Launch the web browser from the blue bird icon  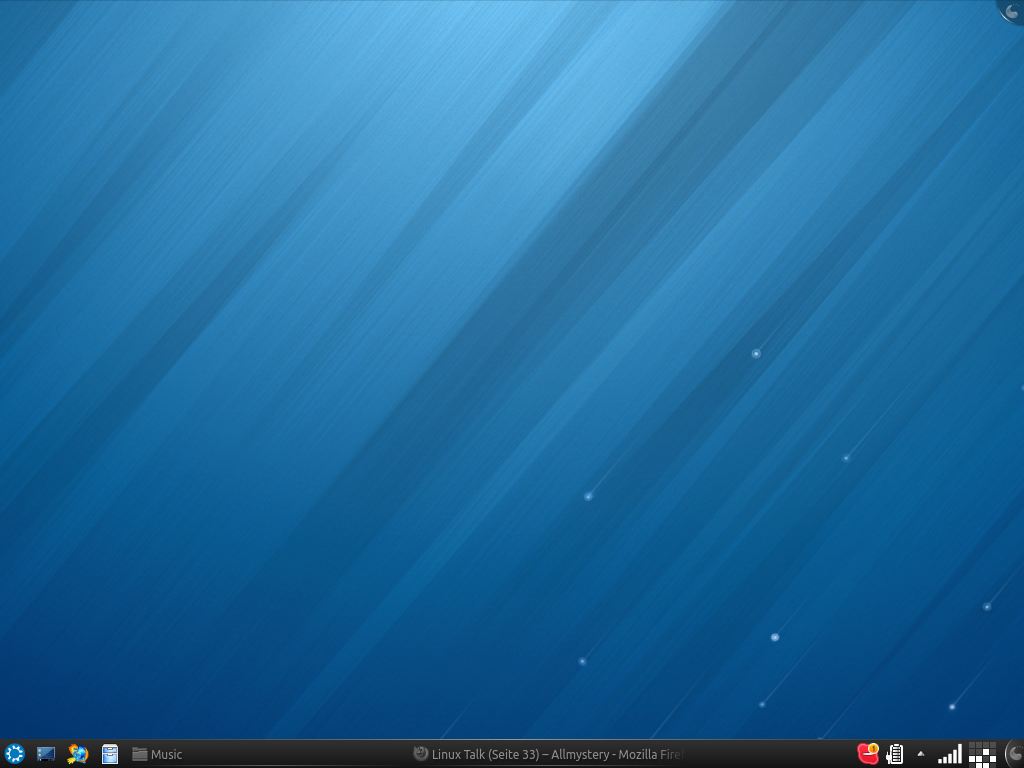click(x=78, y=754)
